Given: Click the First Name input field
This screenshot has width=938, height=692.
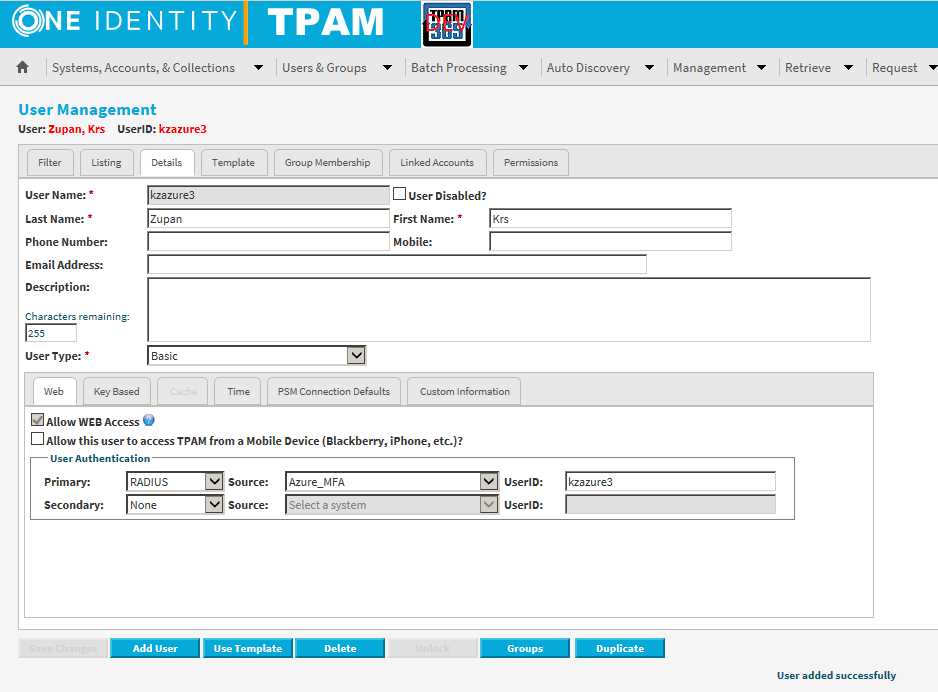Looking at the screenshot, I should (611, 219).
